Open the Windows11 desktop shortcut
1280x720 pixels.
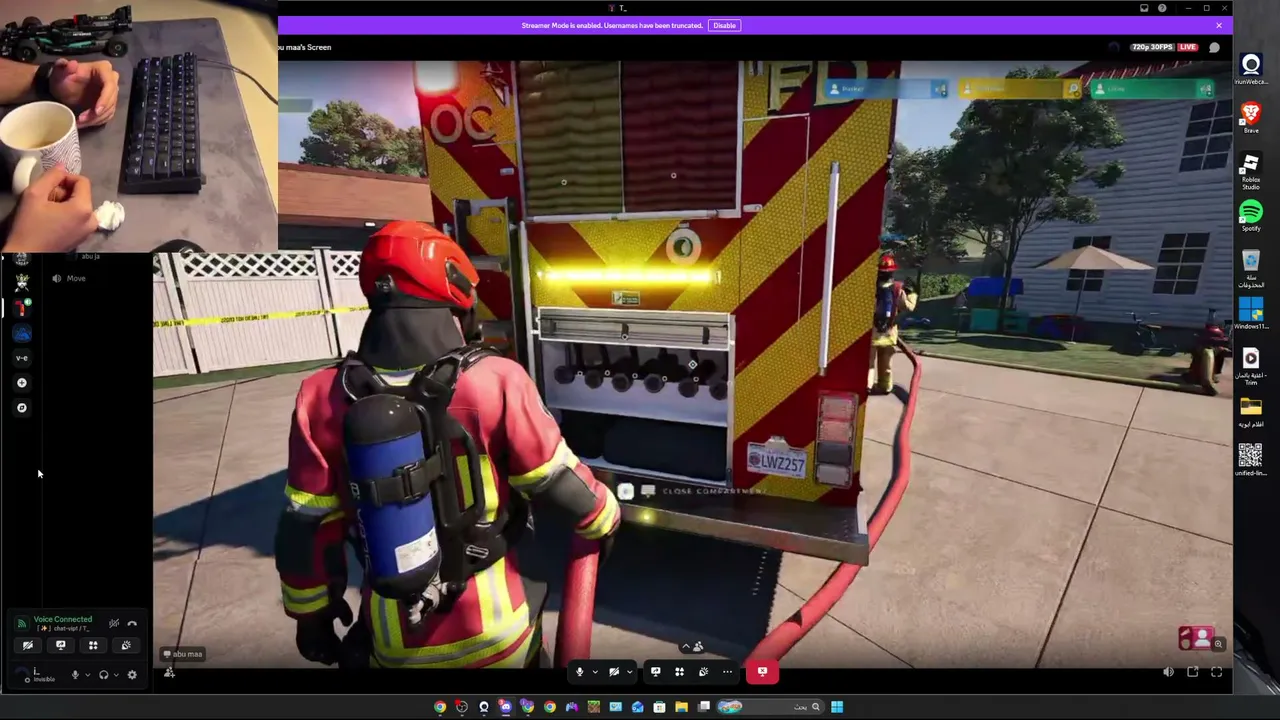point(1251,313)
